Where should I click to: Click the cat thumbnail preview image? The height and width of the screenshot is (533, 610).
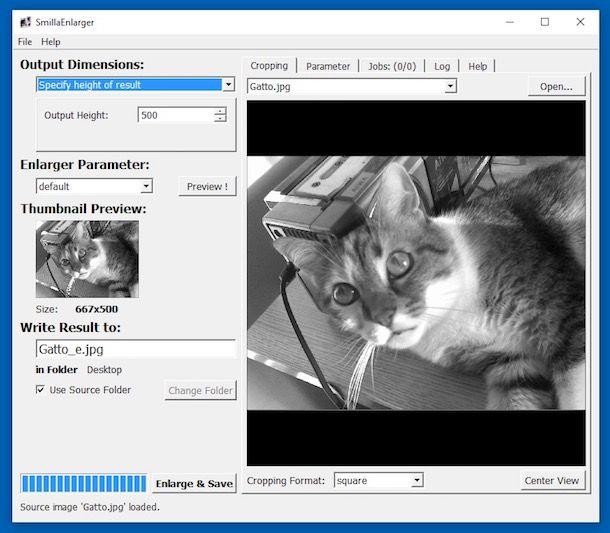(87, 259)
